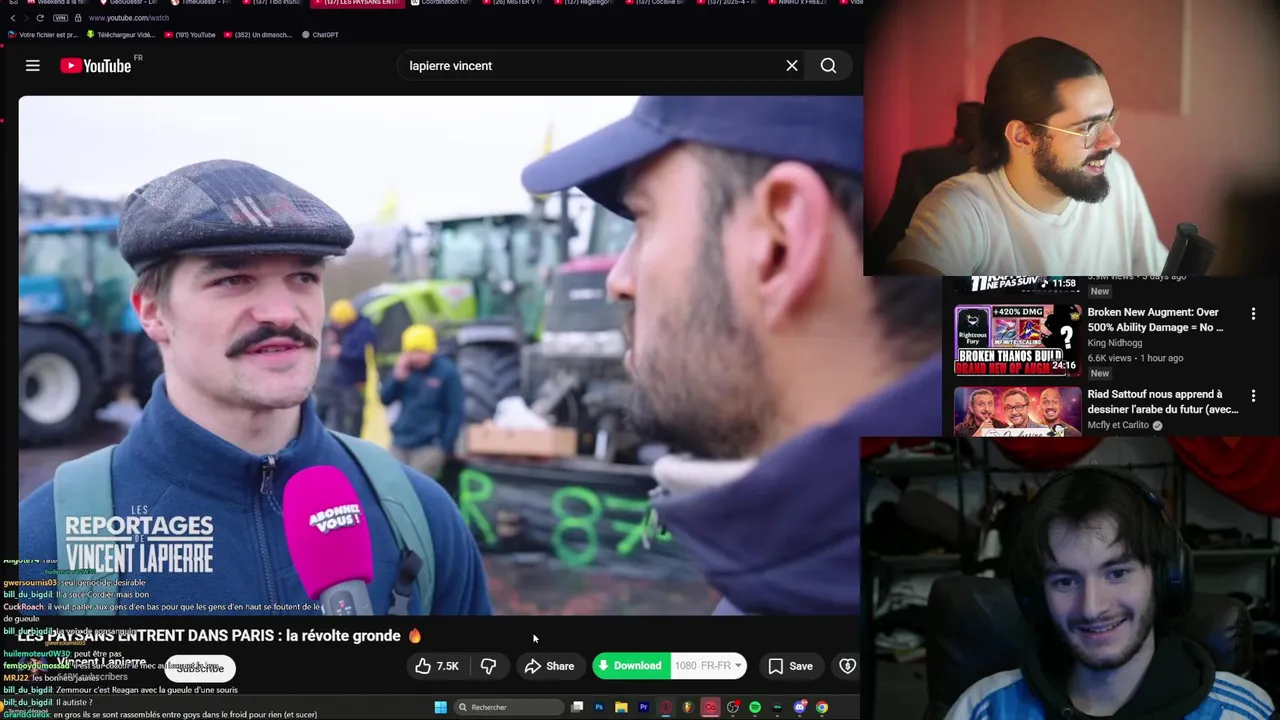Viewport: 1280px width, 720px height.
Task: Open Spotify from the taskbar
Action: click(755, 707)
